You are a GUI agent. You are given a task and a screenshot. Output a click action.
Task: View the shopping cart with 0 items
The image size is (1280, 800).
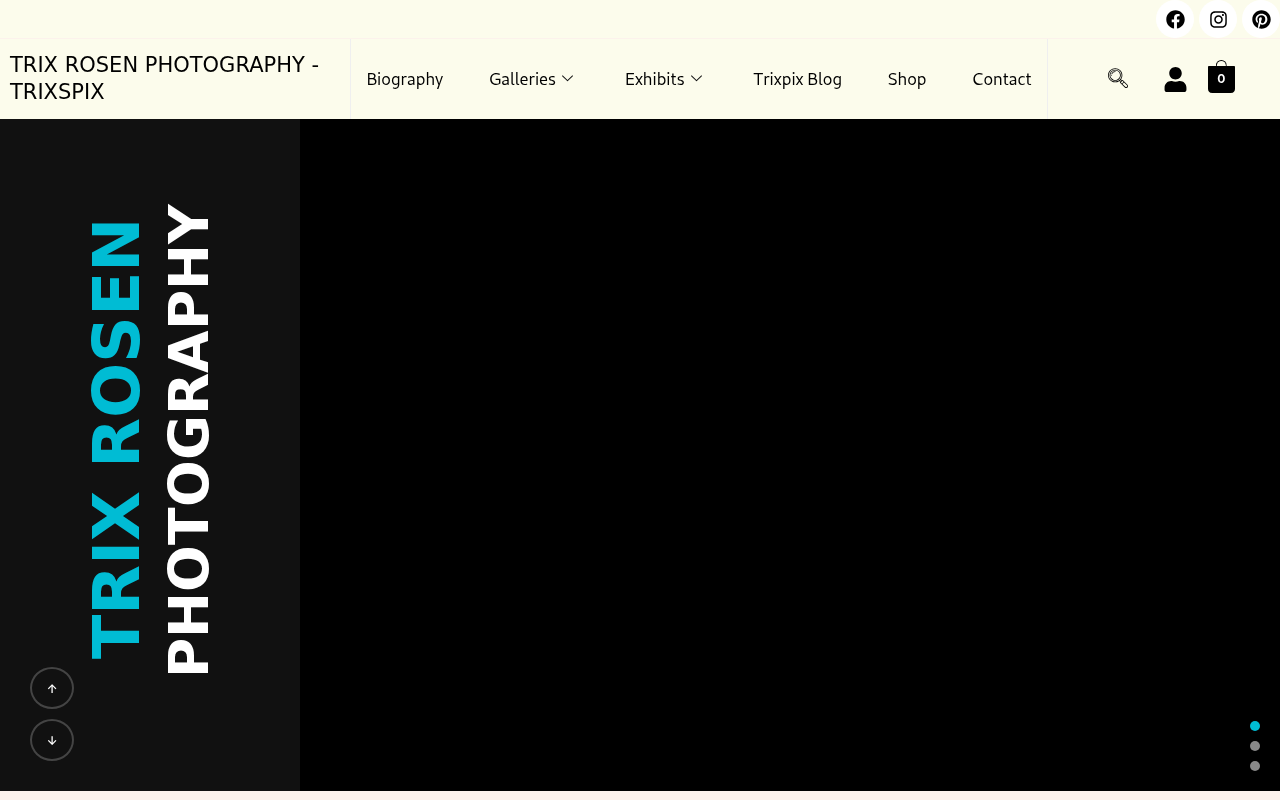1221,77
